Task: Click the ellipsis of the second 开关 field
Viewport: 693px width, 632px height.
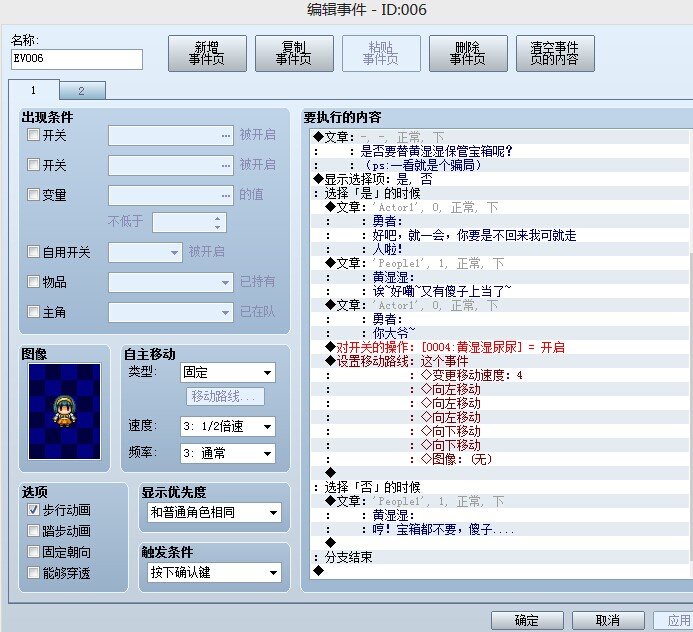Action: (x=226, y=166)
